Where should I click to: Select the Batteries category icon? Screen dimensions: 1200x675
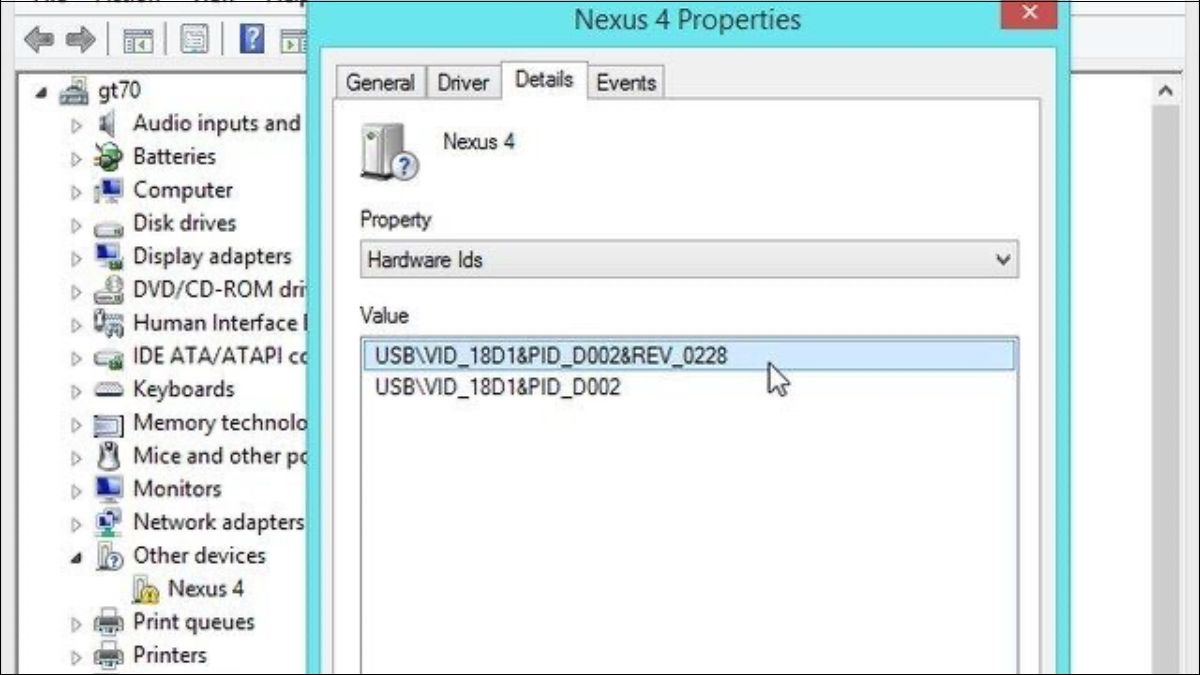coord(107,157)
